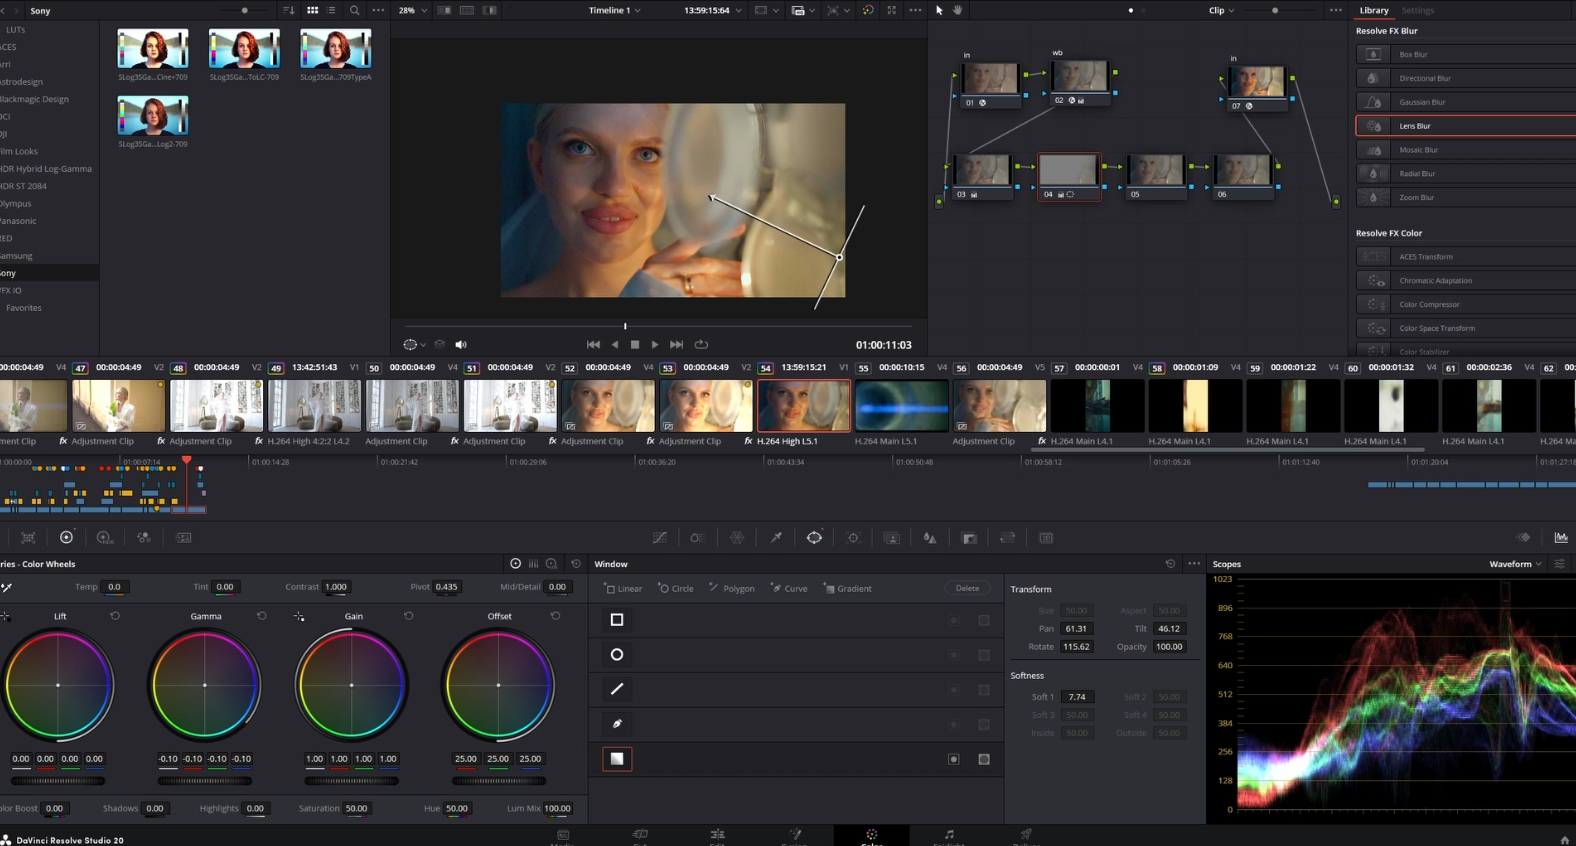Toggle loop playback in viewer transport
1576x846 pixels.
pos(701,345)
